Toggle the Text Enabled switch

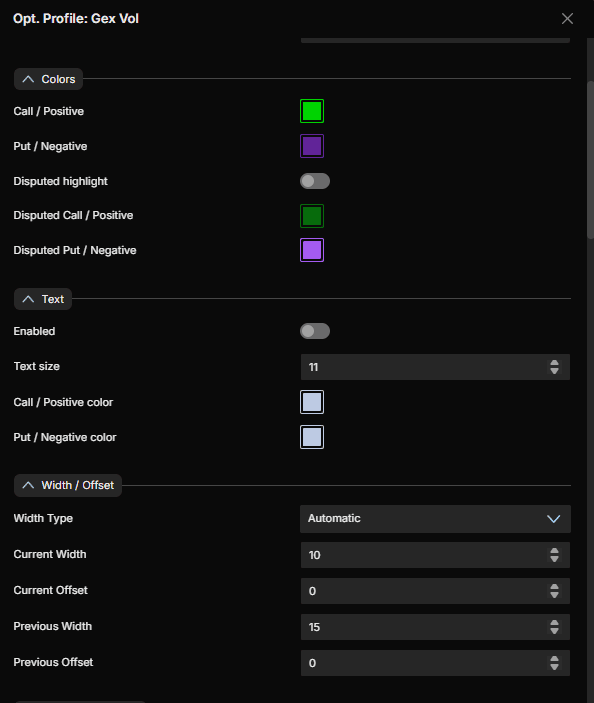315,331
